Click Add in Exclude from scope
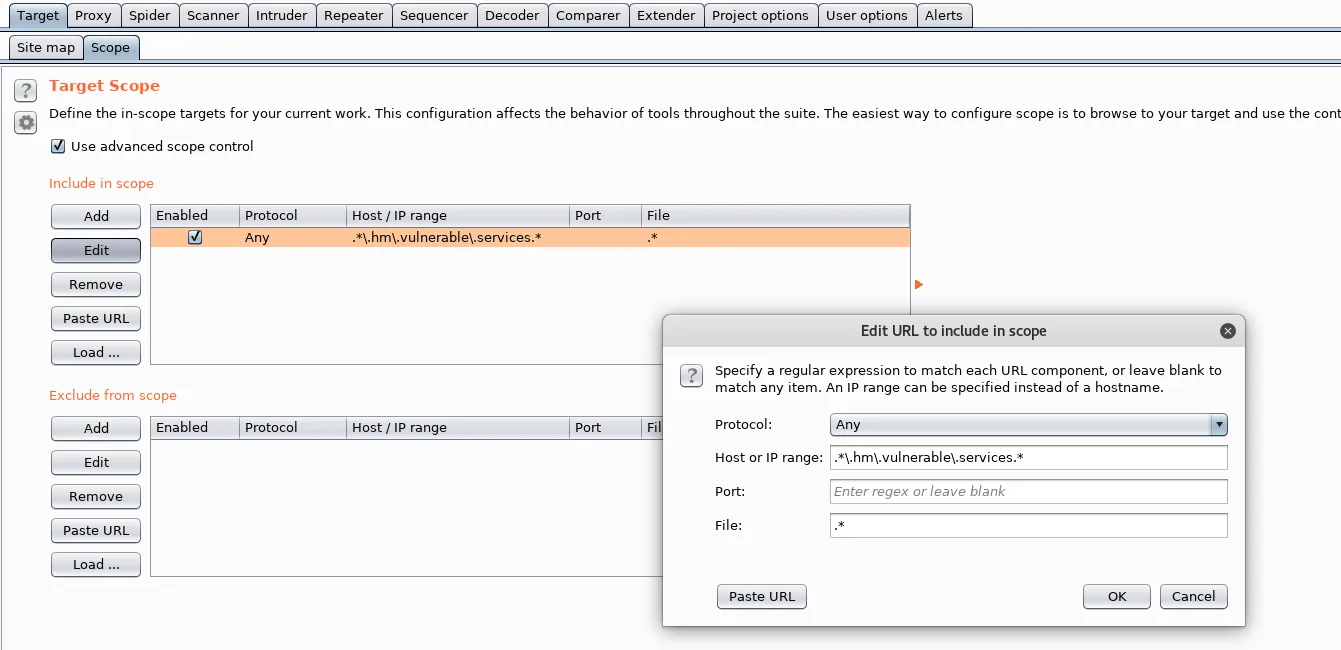This screenshot has width=1341, height=650. coord(96,428)
